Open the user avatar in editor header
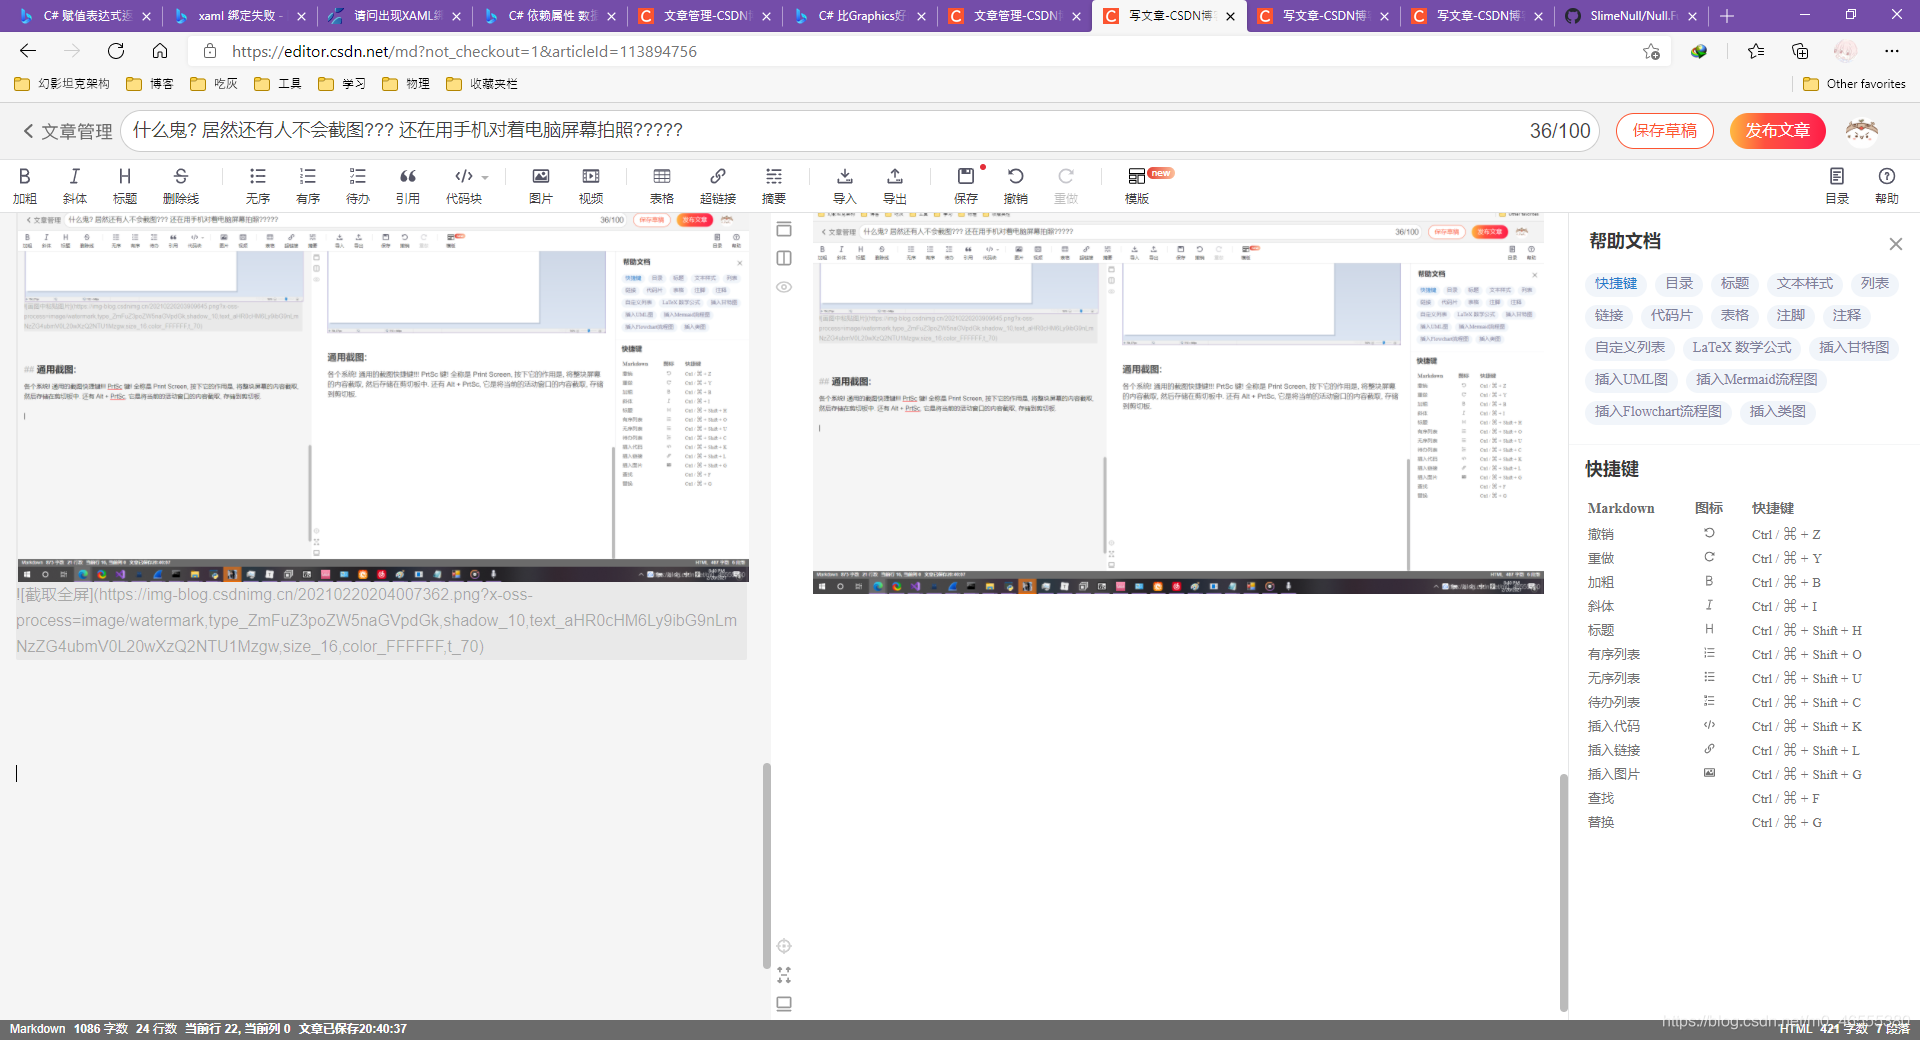Screen dimensions: 1920x1040 point(1861,131)
